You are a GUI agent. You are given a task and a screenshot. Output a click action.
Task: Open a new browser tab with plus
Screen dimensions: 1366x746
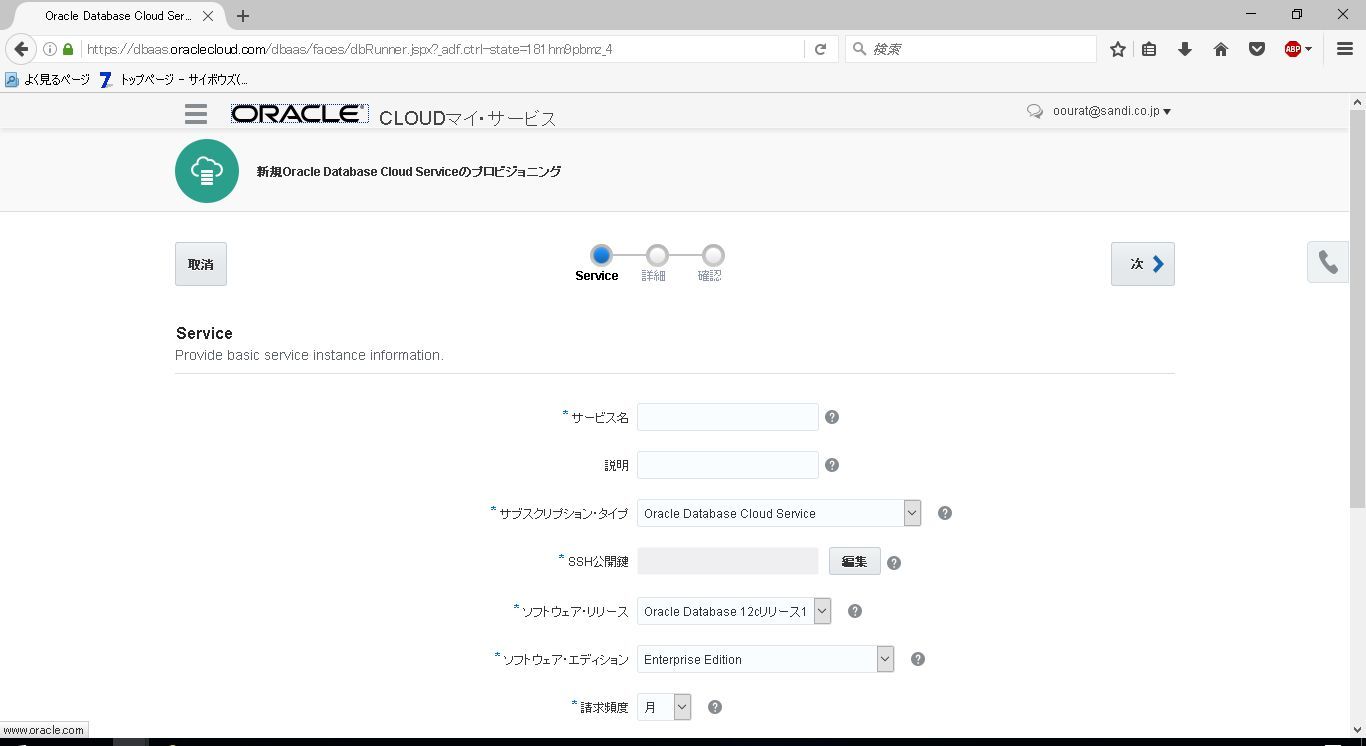point(243,16)
